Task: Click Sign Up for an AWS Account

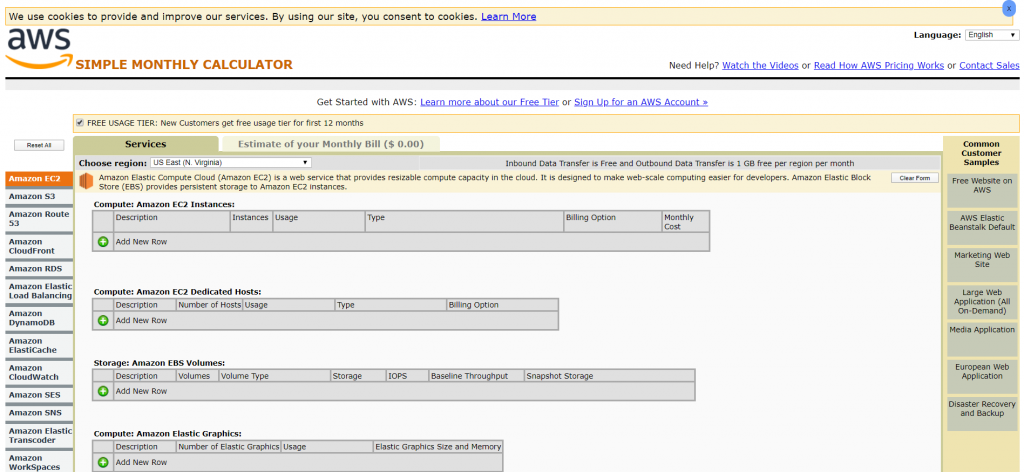Action: [641, 102]
